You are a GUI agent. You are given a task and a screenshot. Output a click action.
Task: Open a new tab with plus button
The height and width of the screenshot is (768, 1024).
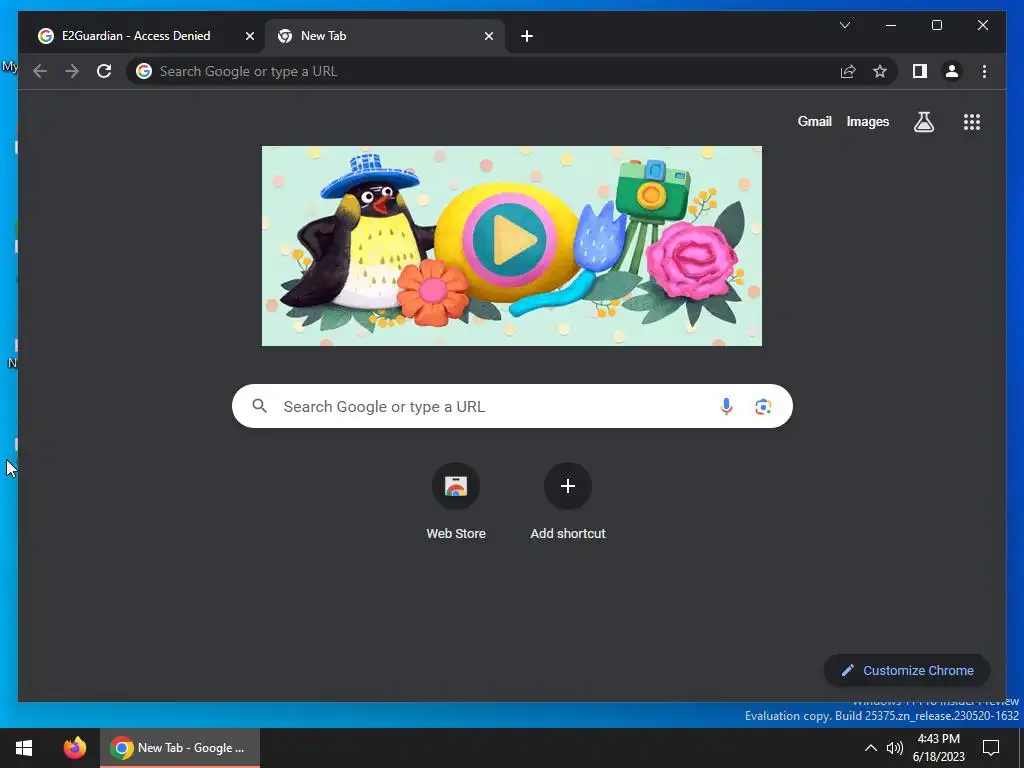(526, 36)
